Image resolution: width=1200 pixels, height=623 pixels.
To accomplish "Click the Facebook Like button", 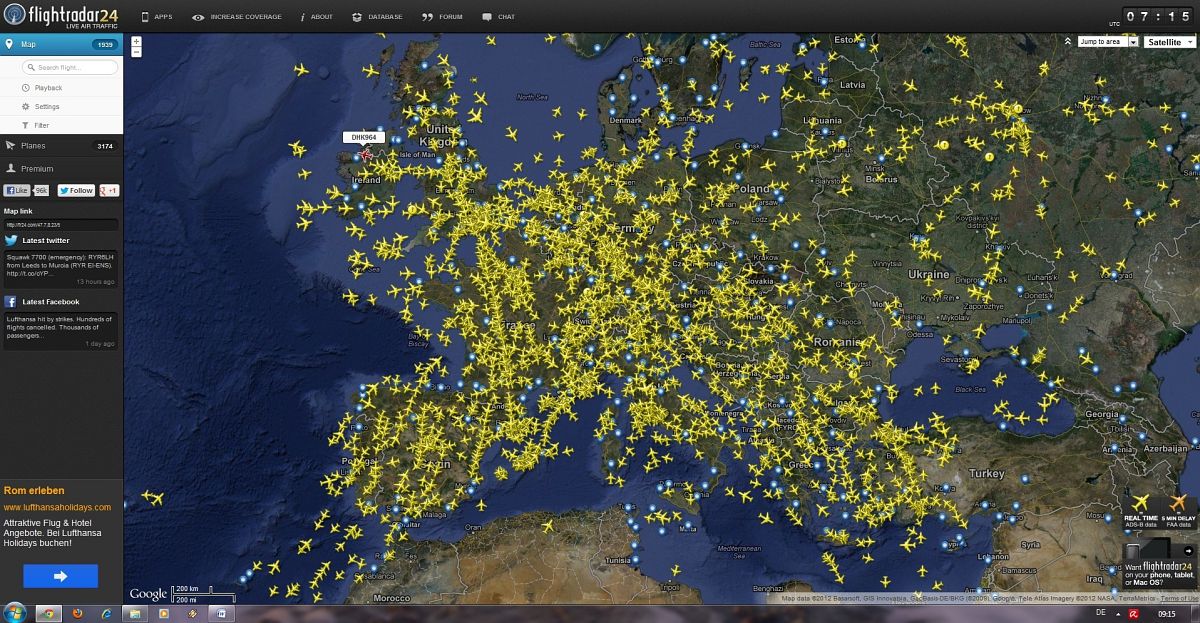I will click(x=18, y=190).
